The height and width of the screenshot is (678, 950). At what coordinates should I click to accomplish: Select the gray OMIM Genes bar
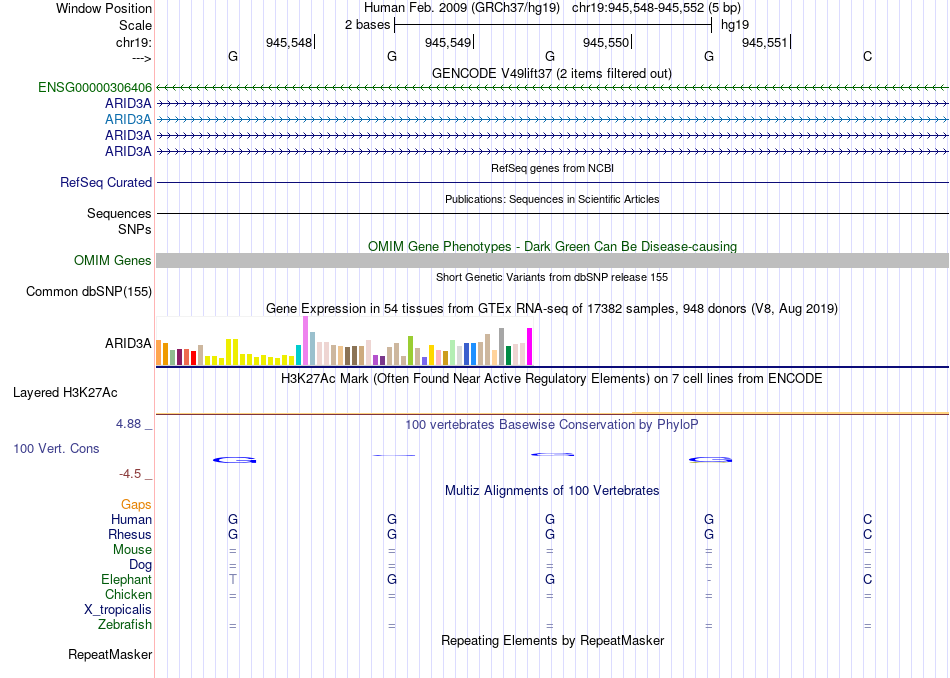552,261
